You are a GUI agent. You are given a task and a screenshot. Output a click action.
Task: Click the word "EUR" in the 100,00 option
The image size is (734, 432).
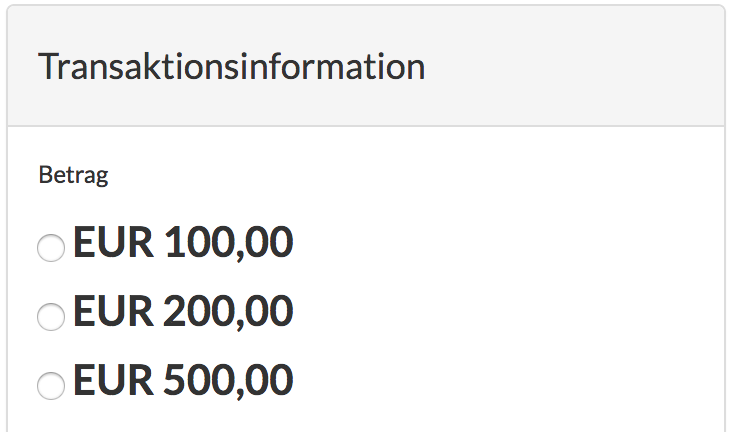113,243
